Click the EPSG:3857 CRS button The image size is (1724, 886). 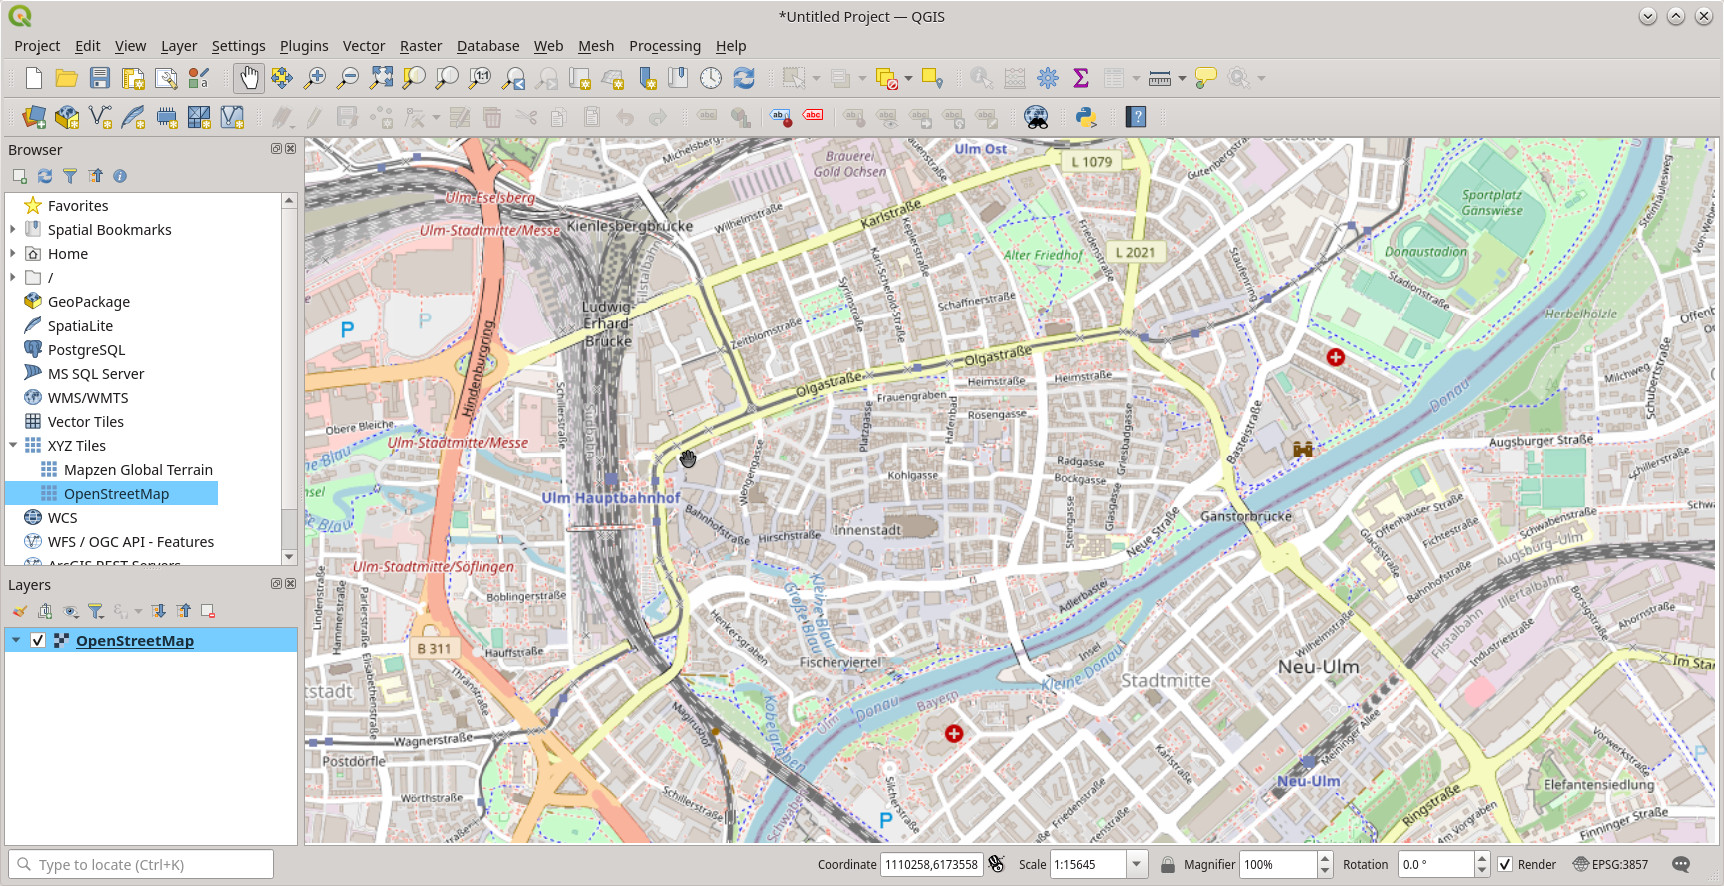coord(1610,865)
